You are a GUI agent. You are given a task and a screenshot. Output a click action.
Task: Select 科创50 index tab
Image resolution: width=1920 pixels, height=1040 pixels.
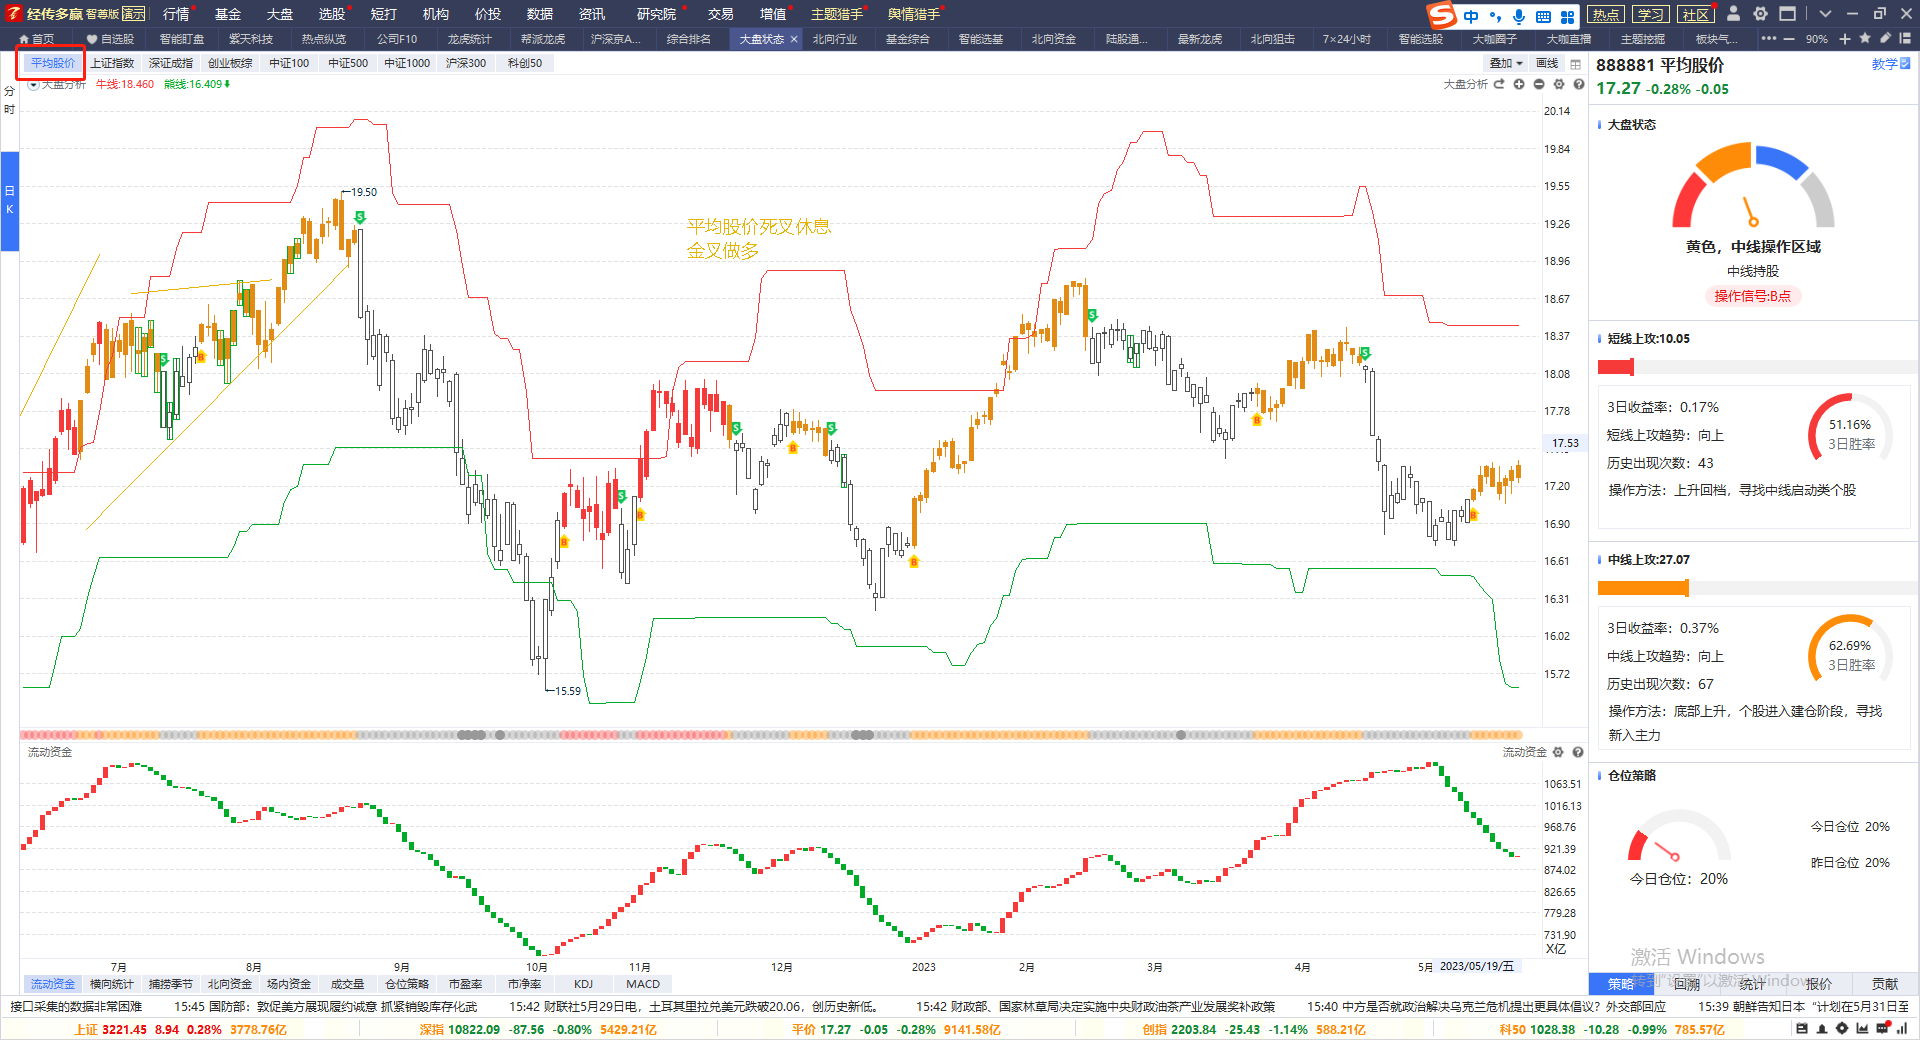525,63
